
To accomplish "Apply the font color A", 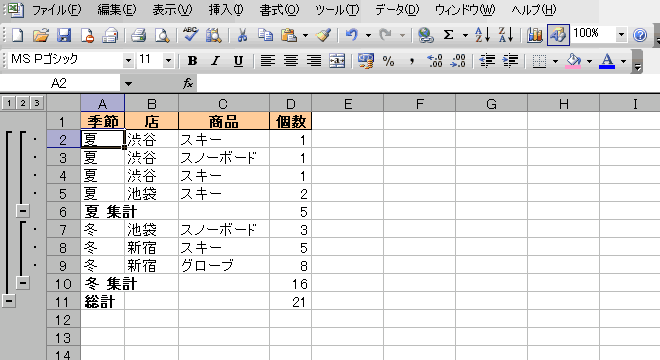I will click(607, 61).
